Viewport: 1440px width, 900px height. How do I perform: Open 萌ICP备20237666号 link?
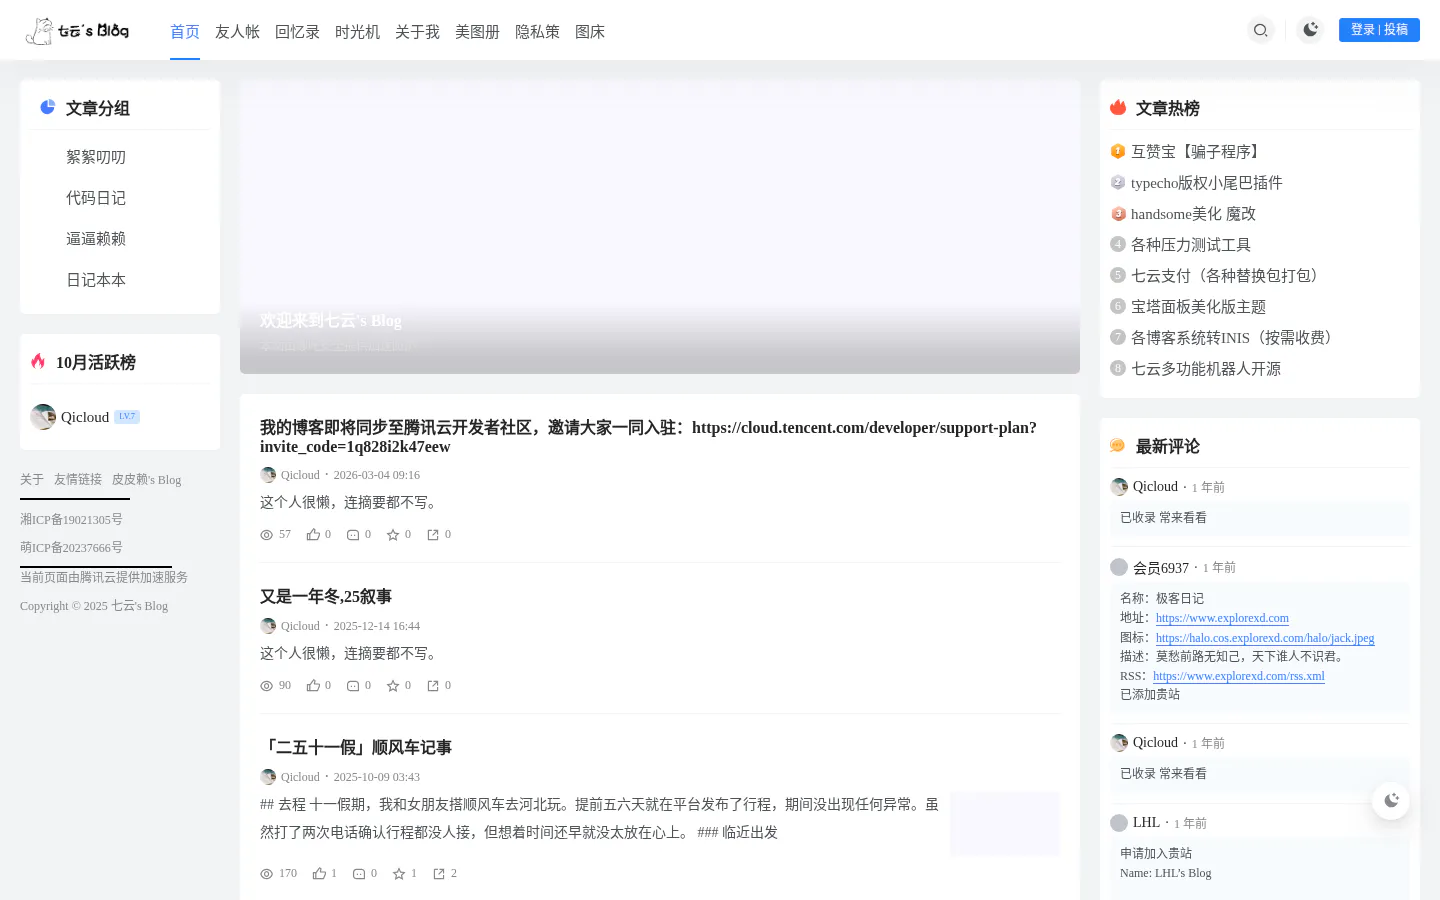[71, 548]
